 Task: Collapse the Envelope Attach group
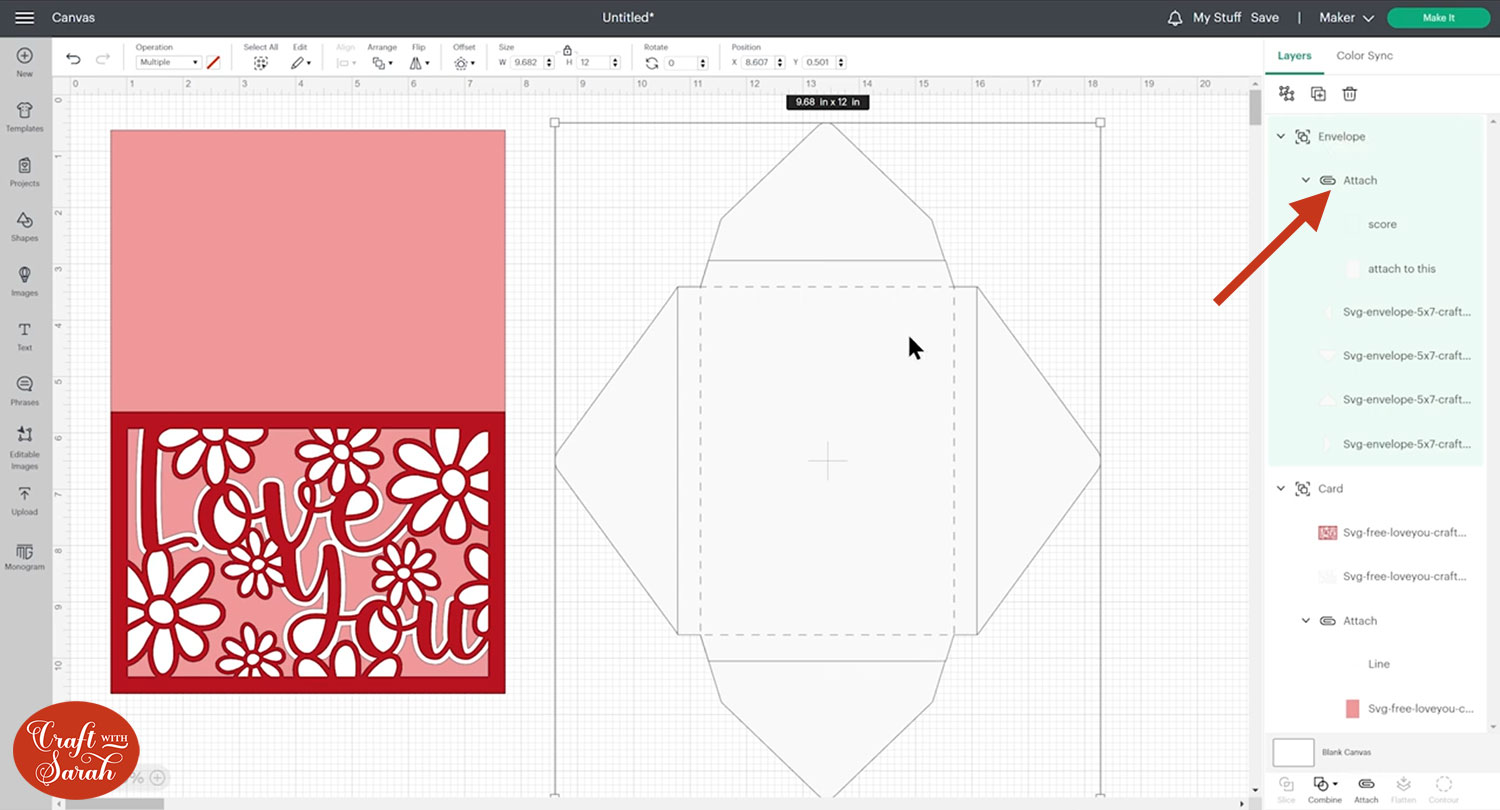pyautogui.click(x=1306, y=180)
